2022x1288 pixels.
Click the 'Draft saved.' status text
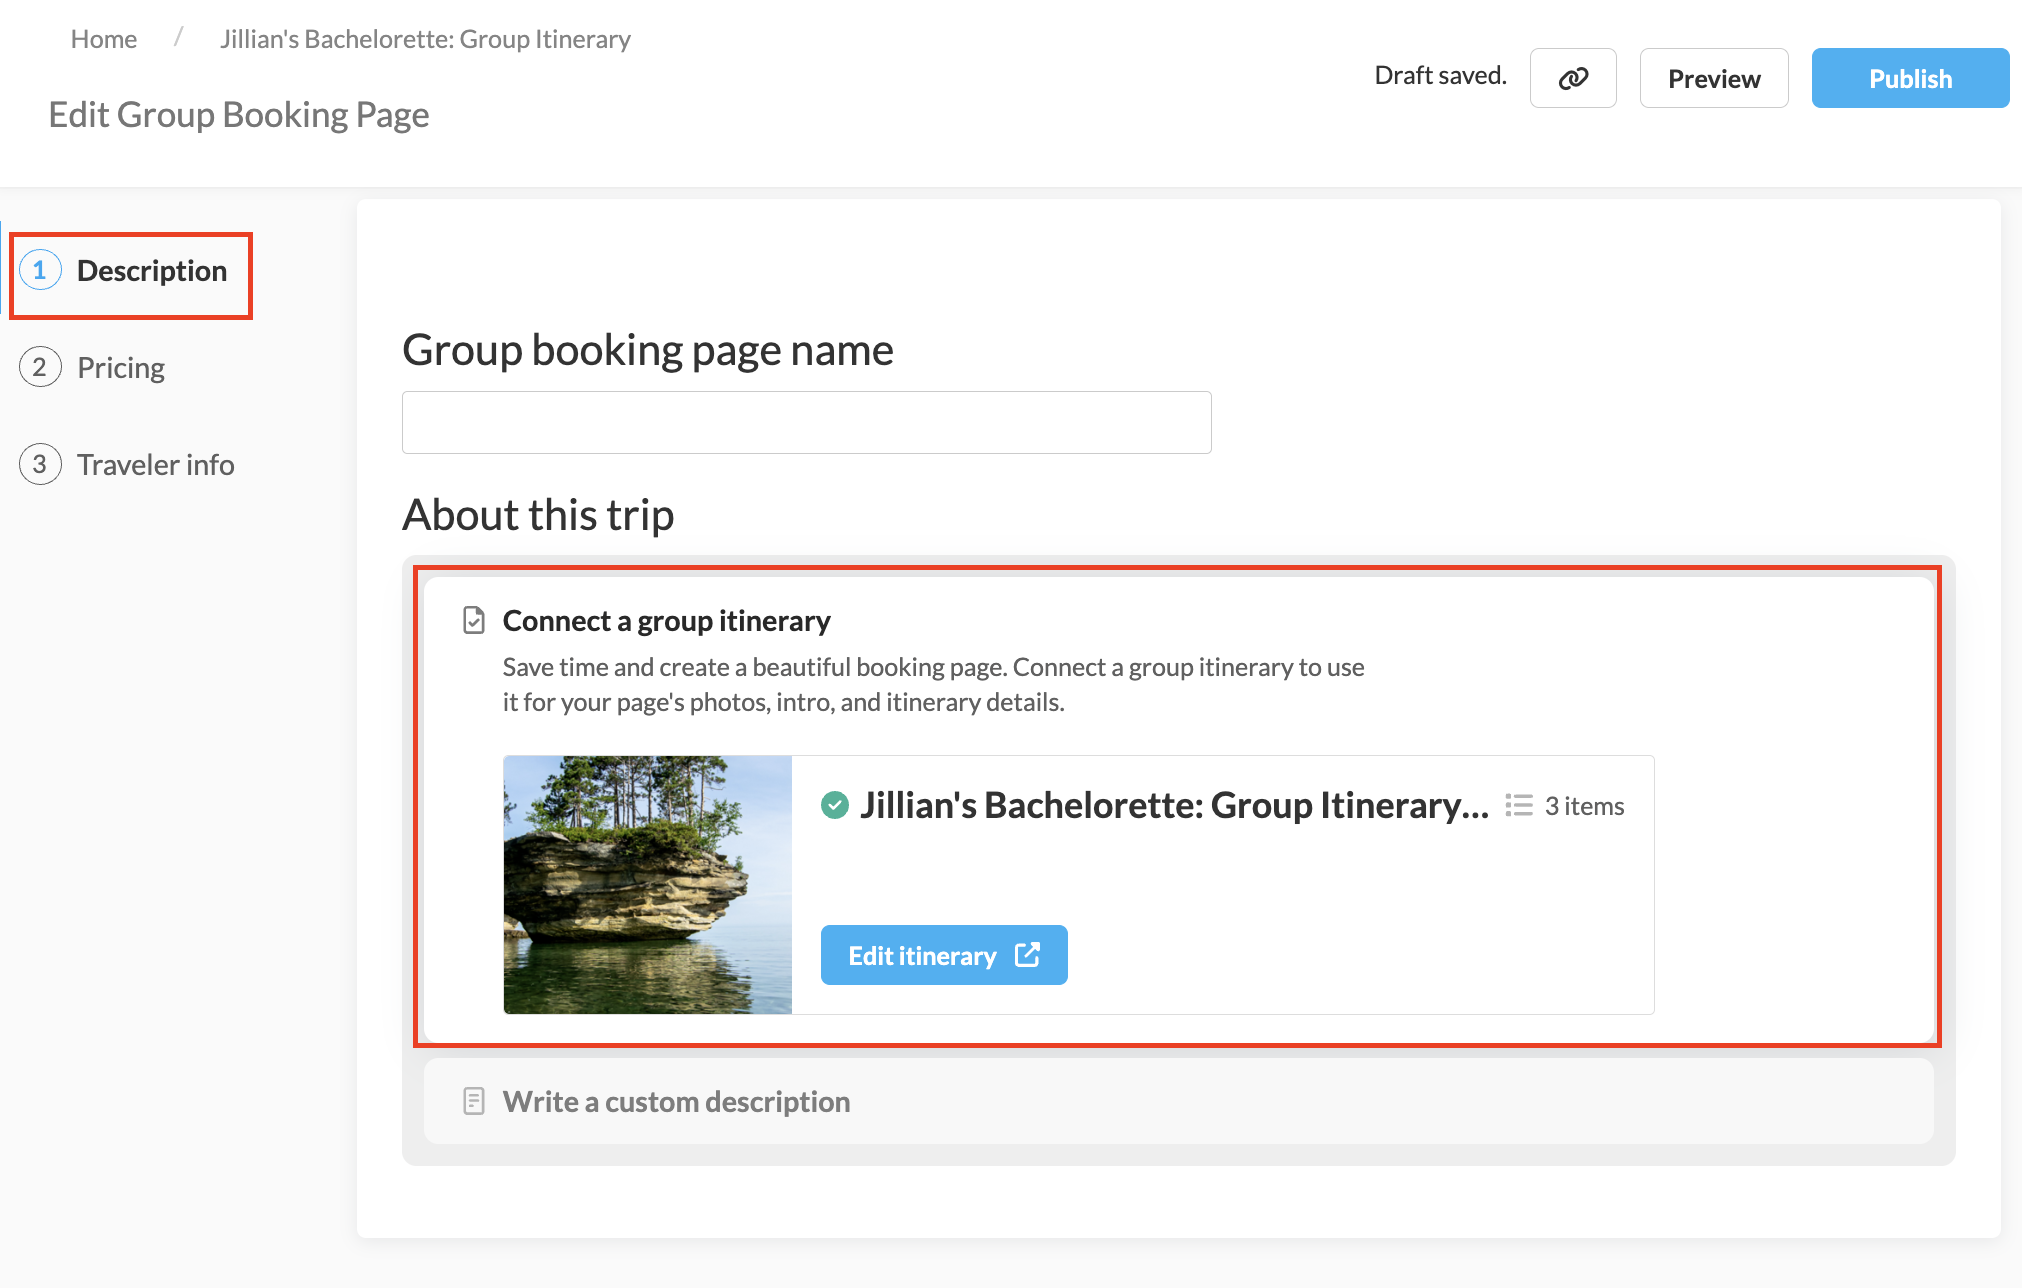1440,75
